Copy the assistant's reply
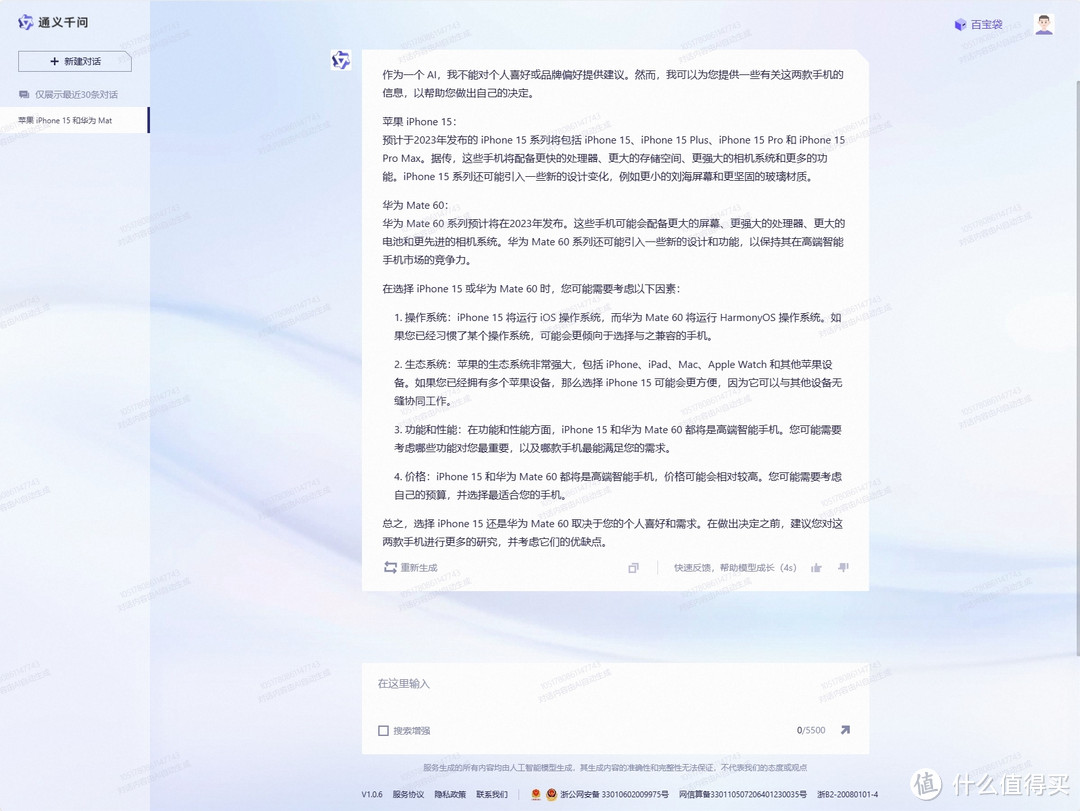This screenshot has height=811, width=1080. (633, 568)
